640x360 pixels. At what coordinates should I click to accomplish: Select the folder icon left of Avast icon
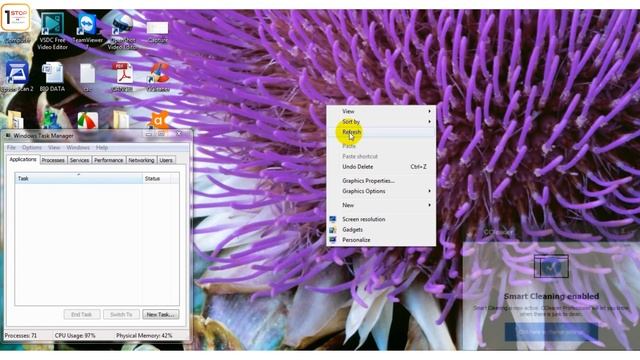121,120
